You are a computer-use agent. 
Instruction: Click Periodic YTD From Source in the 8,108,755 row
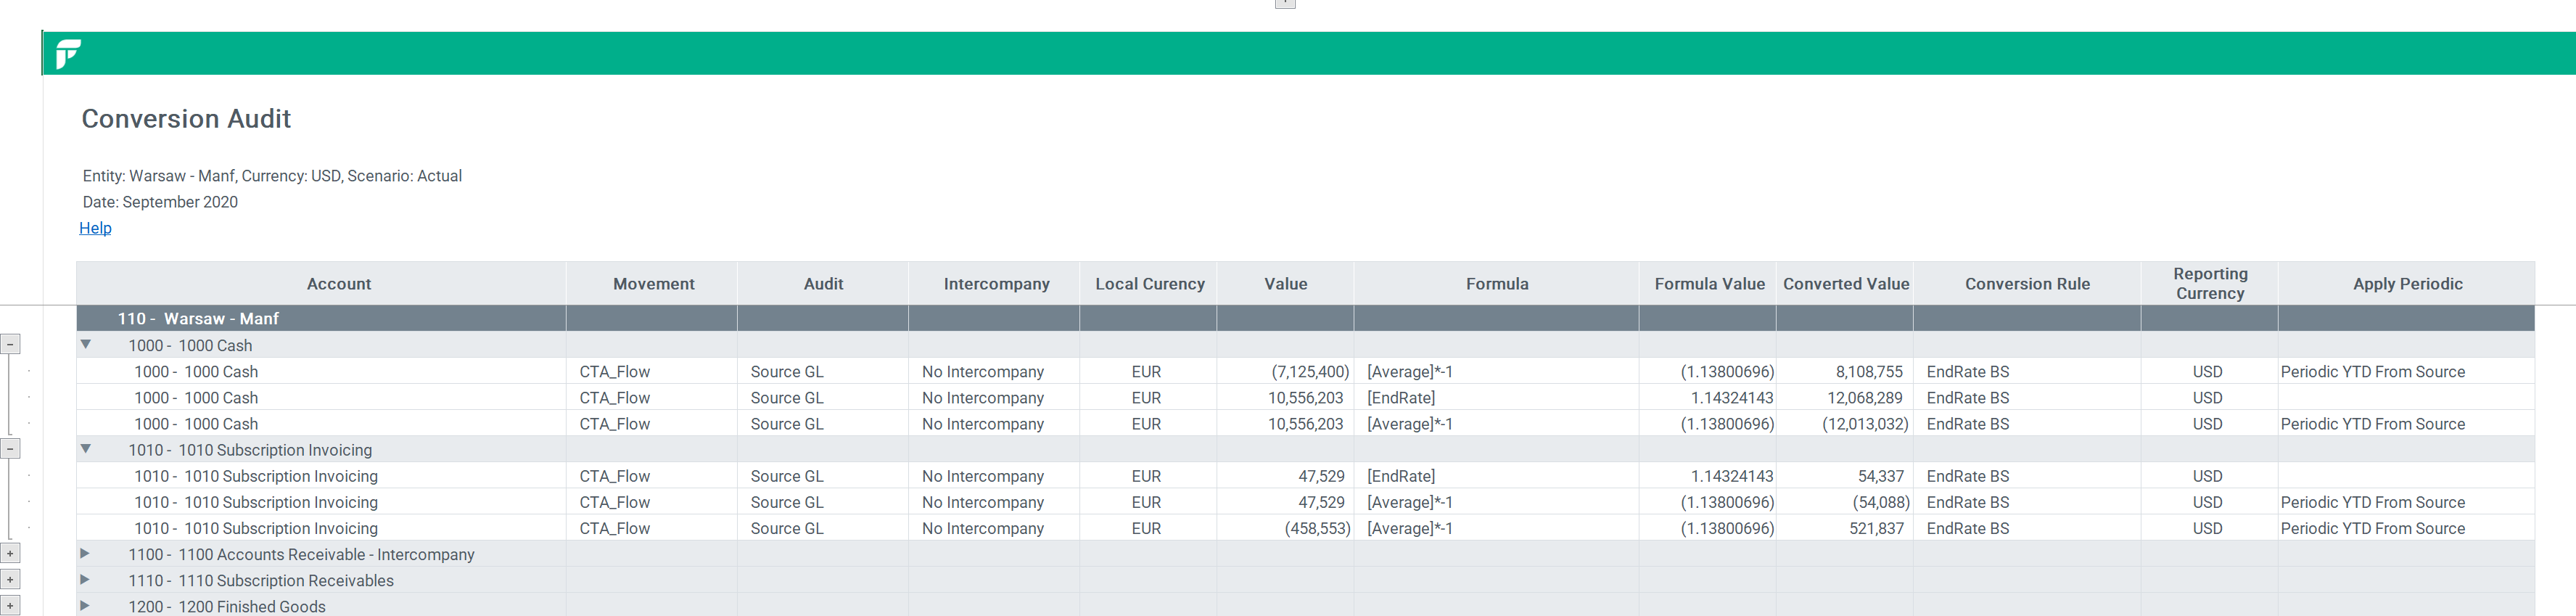click(2372, 371)
